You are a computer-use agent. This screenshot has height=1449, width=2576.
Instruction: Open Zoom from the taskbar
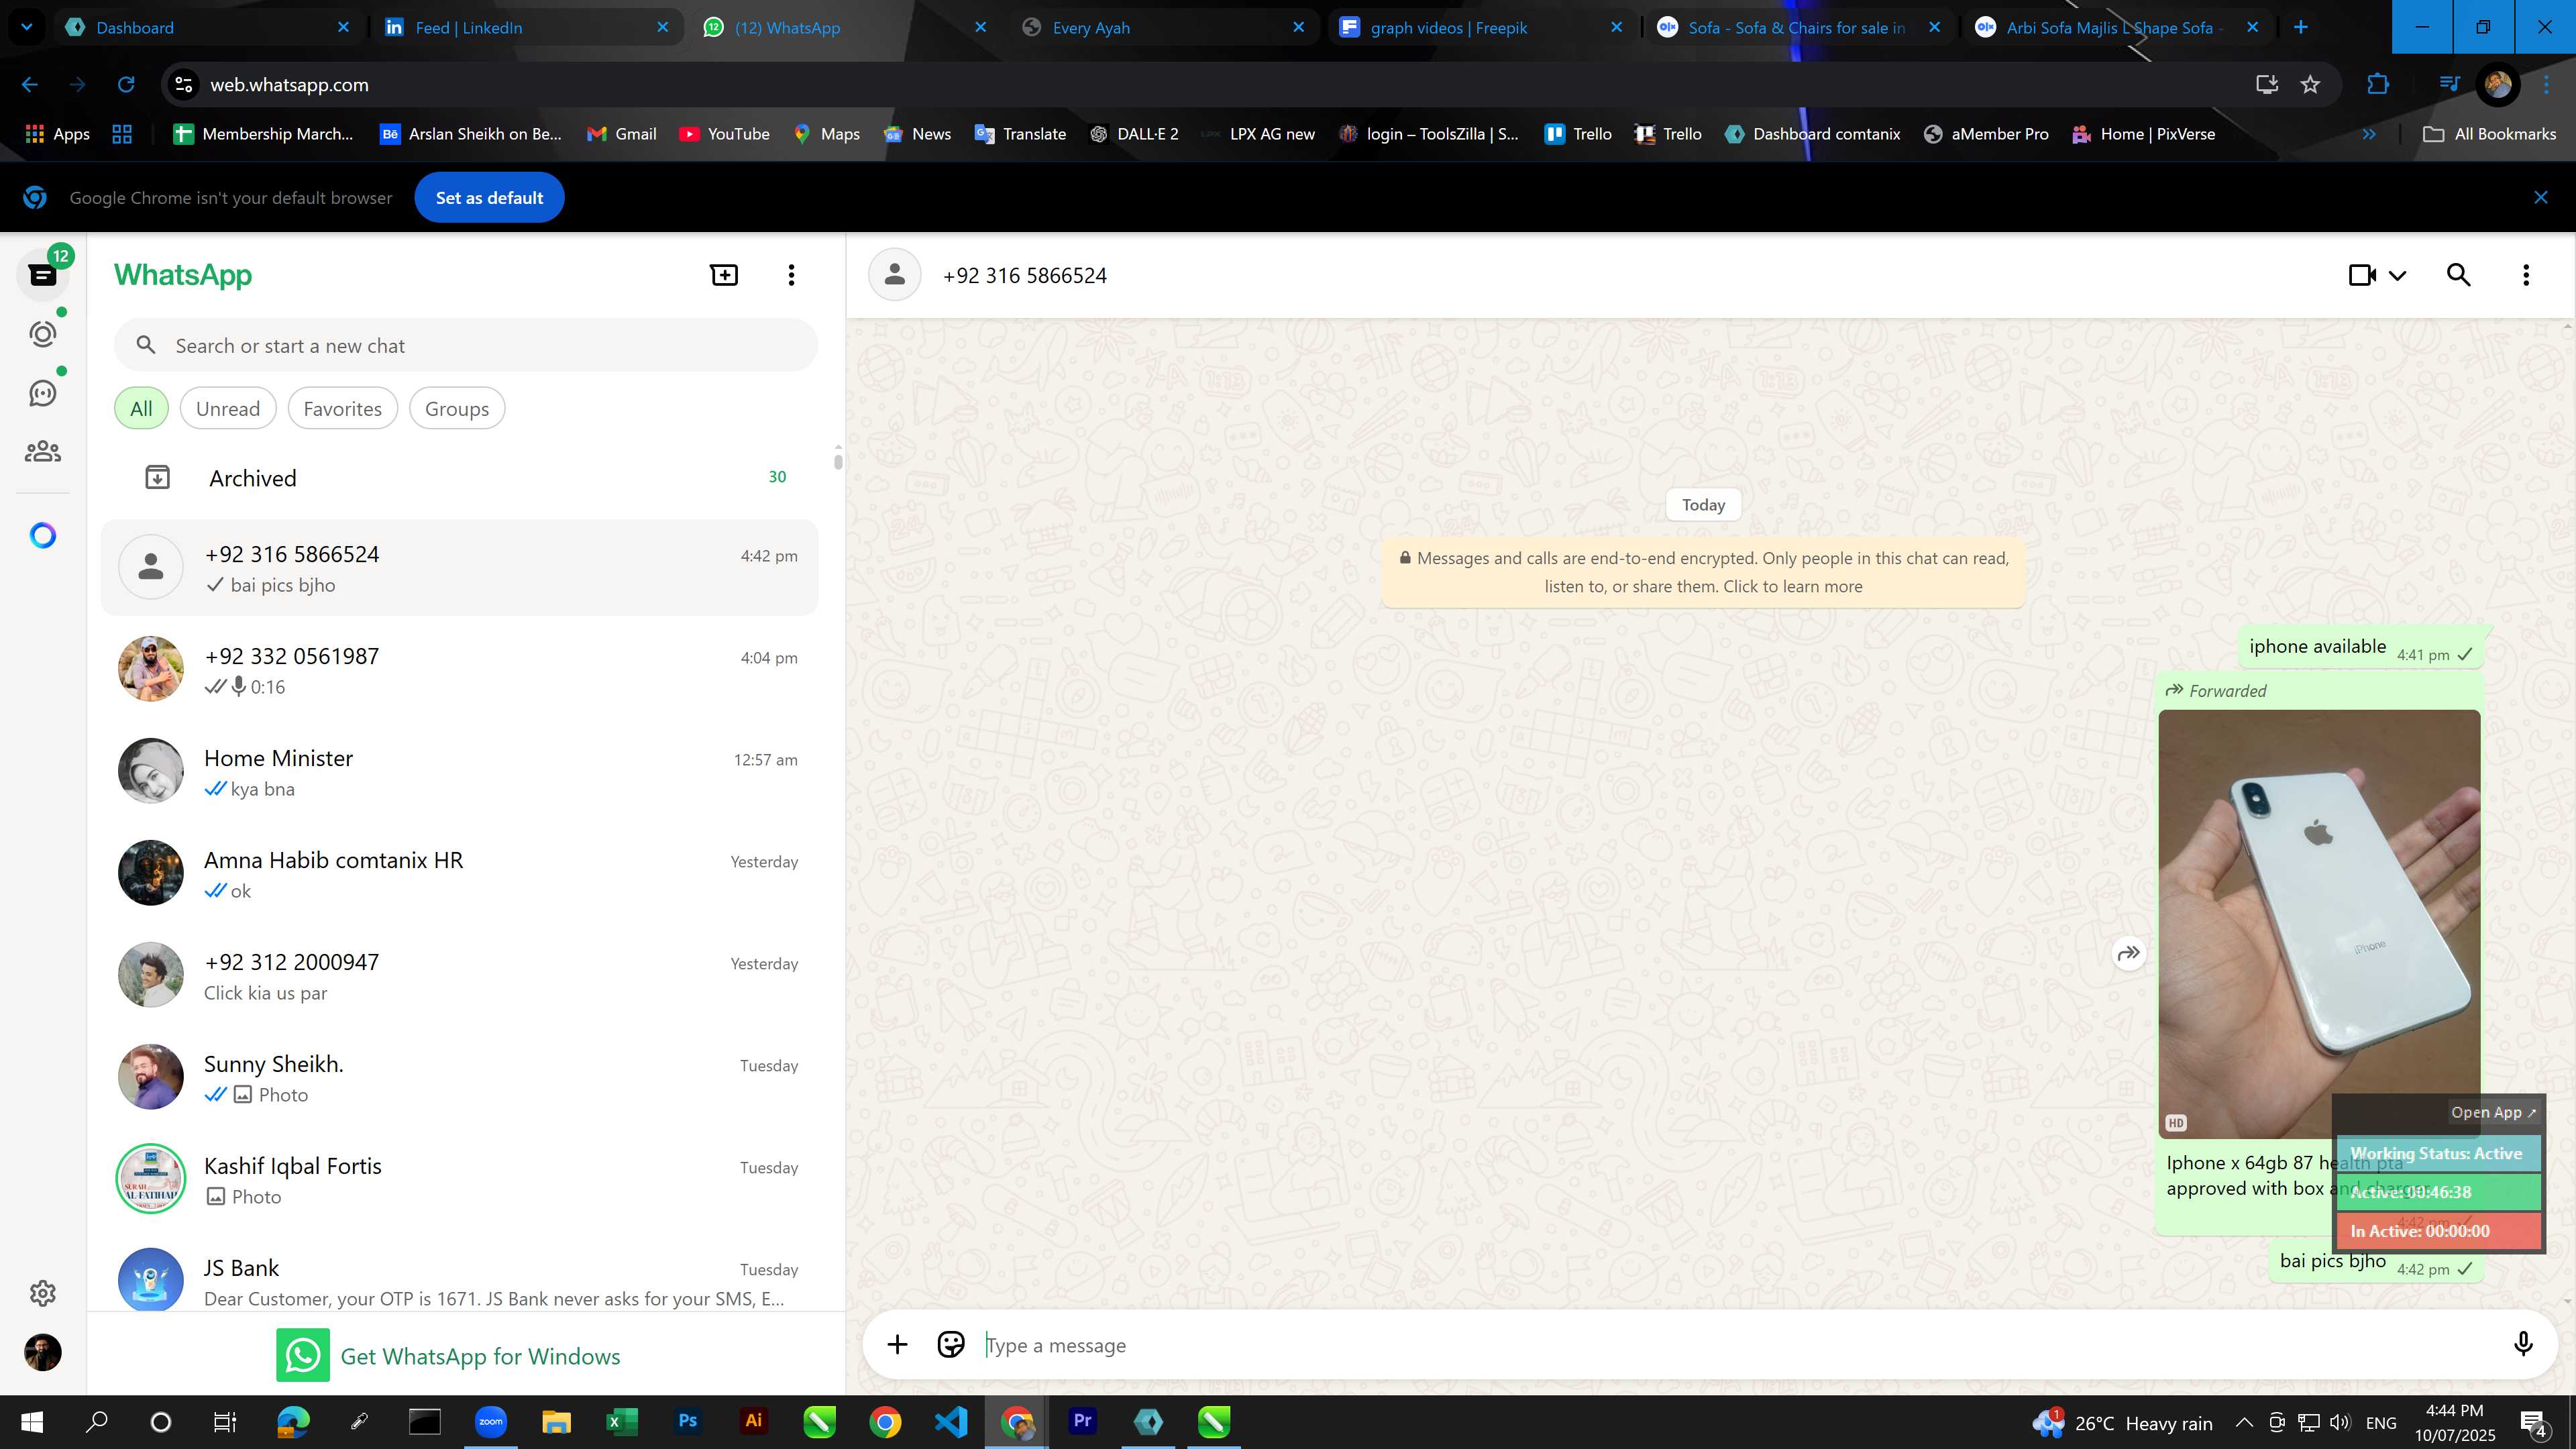point(491,1421)
